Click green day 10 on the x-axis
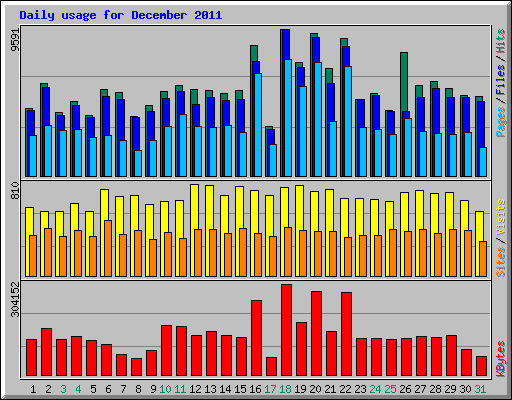Screen dimensions: 512x400 click(165, 389)
